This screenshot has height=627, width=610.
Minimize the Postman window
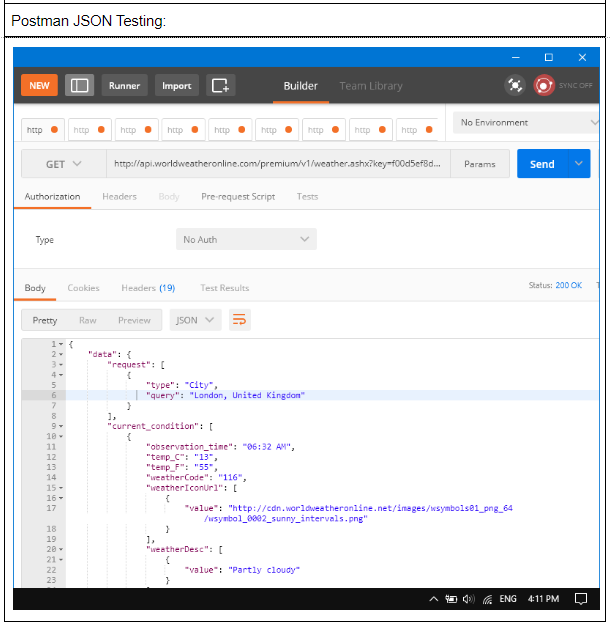(516, 58)
